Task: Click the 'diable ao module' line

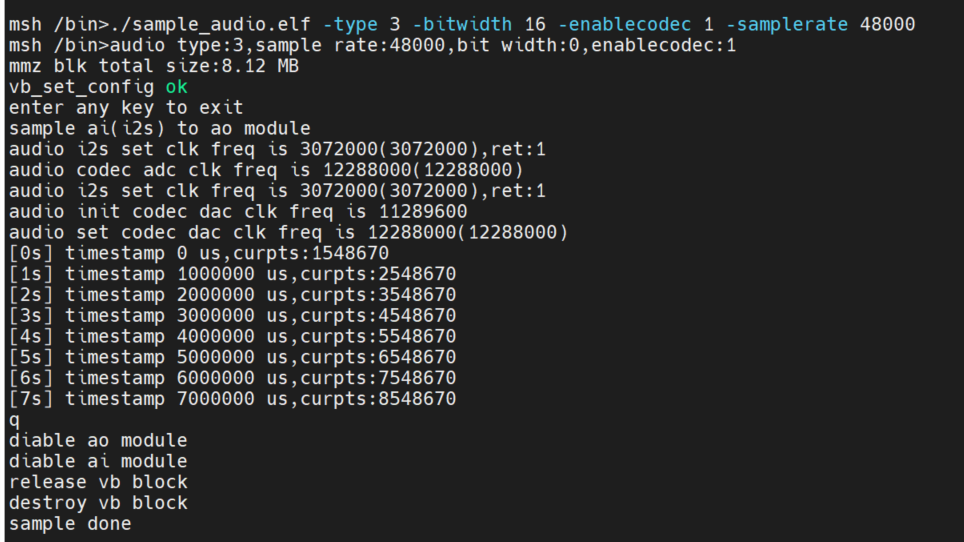Action: coord(98,441)
